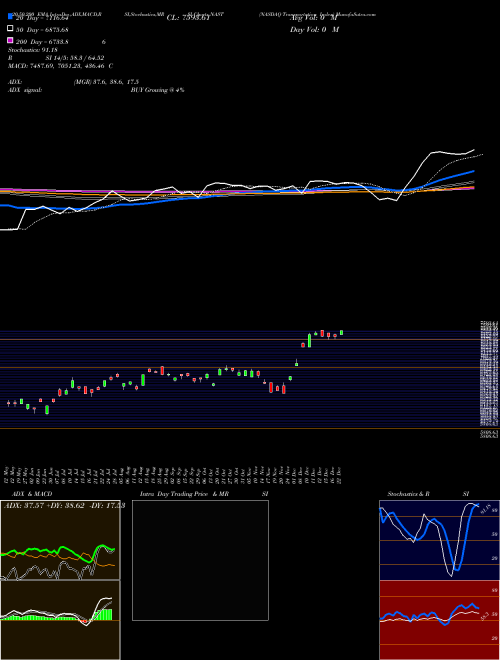Viewport: 500px width, 660px height.
Task: Click the blue 20 Day legend swatch
Action: 11,17
